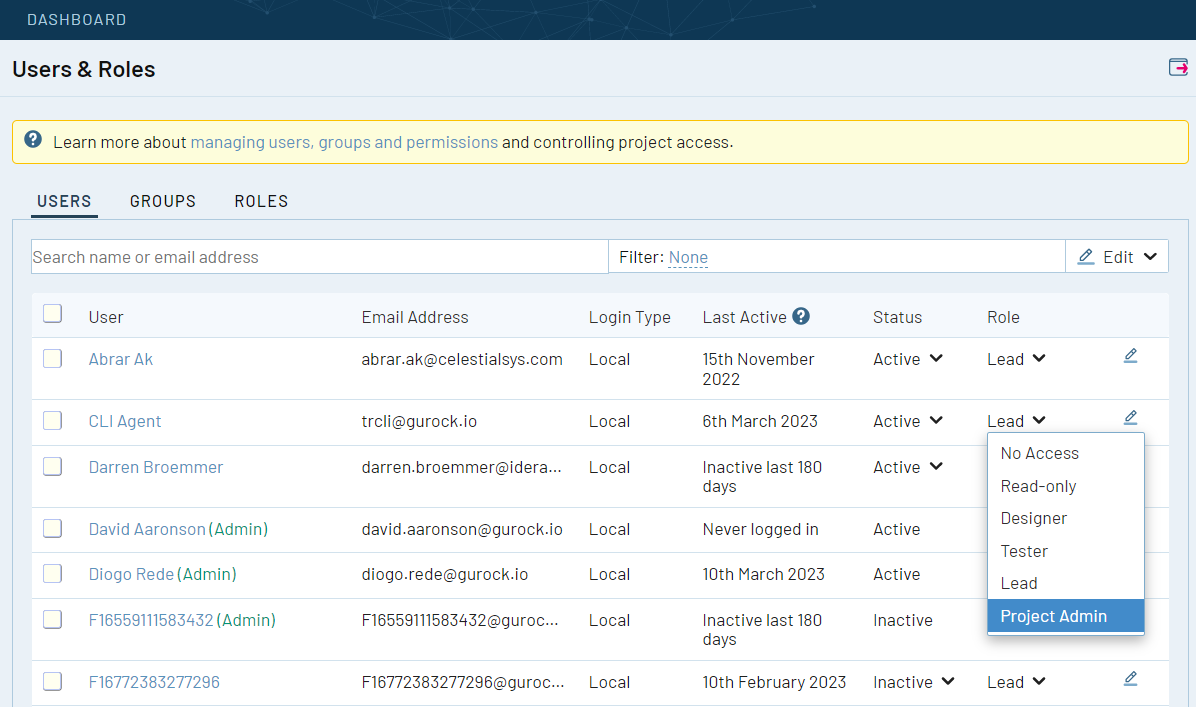Viewport: 1196px width, 707px height.
Task: Toggle the select-all users checkbox in header
Action: 52,314
